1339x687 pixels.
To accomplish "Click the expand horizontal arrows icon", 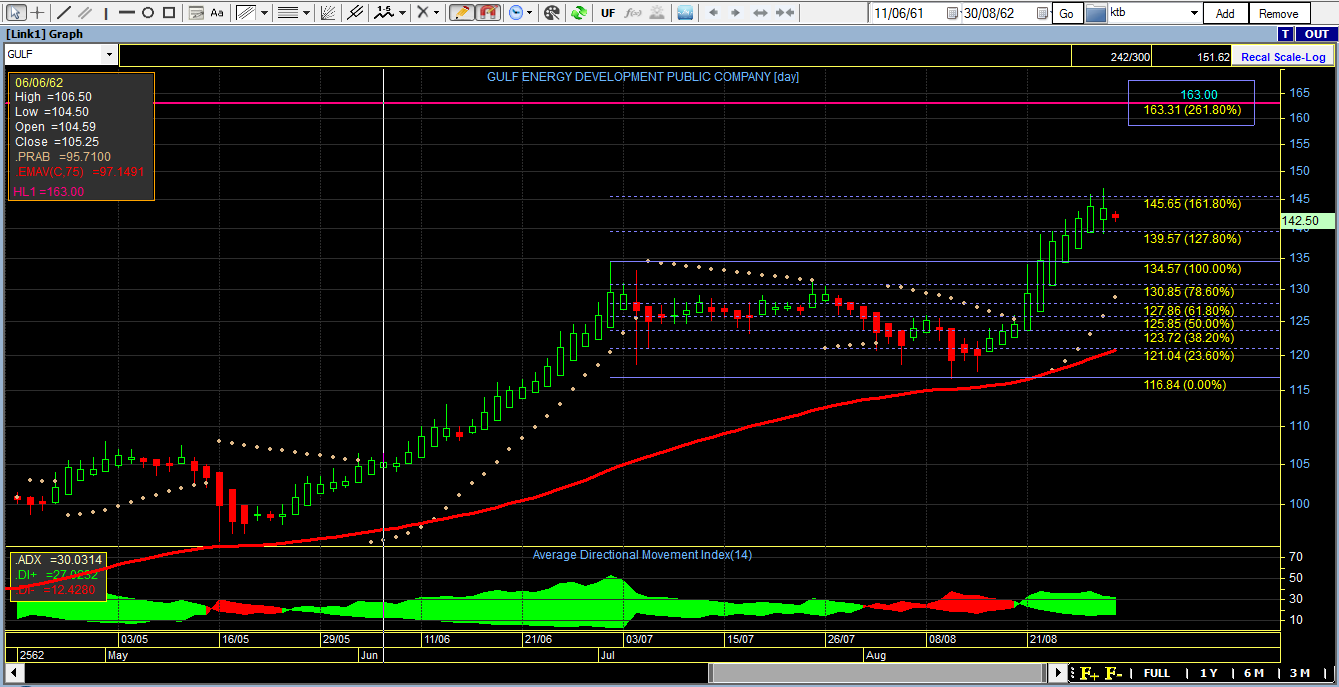I will (760, 13).
